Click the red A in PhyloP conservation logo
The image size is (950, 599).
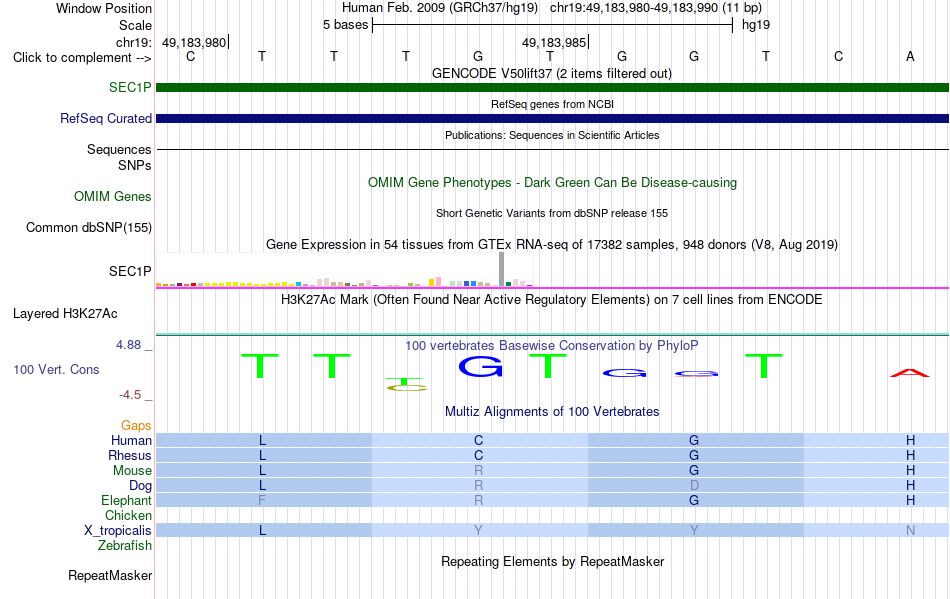pyautogui.click(x=909, y=373)
